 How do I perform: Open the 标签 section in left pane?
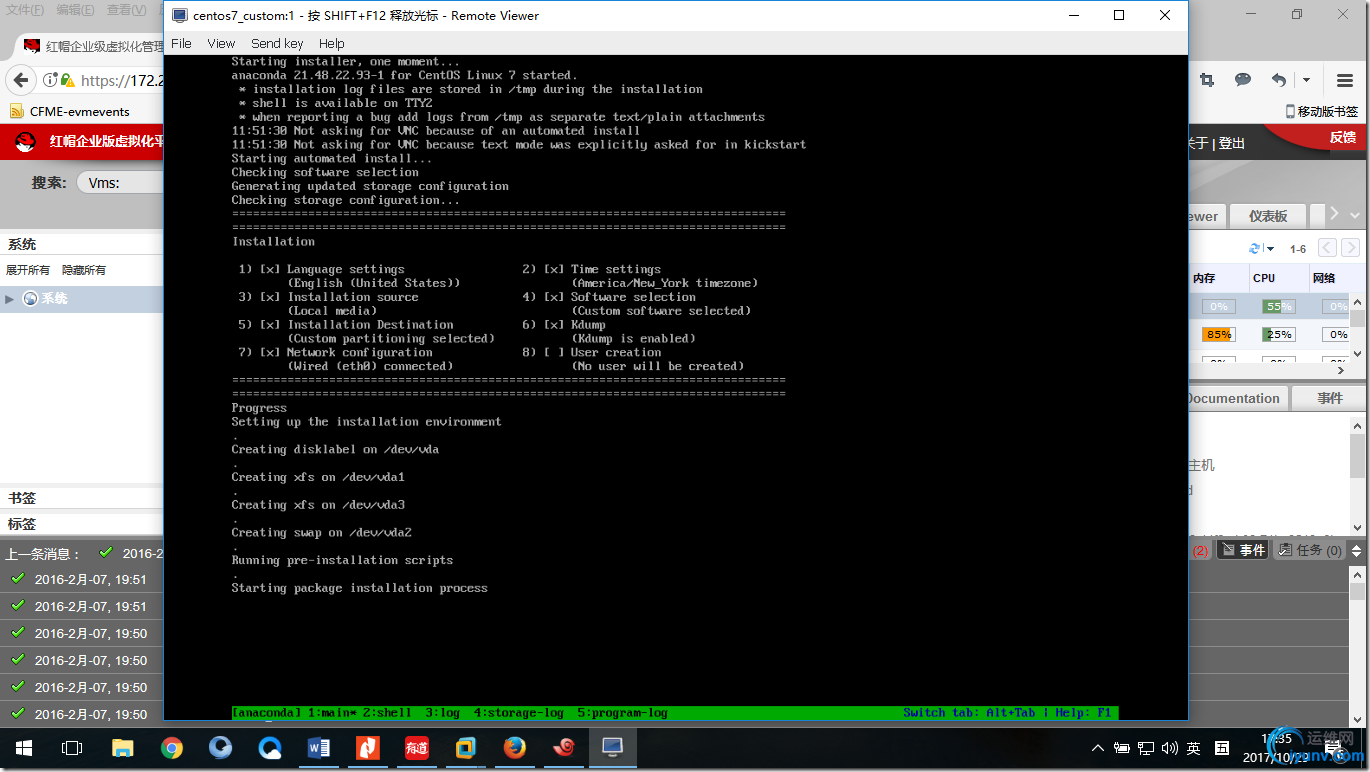tap(22, 523)
